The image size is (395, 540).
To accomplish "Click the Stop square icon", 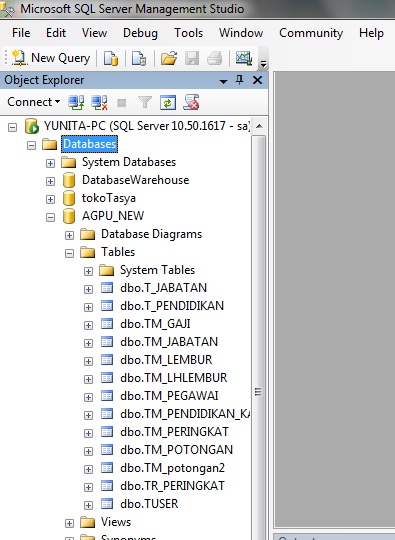I will [x=122, y=103].
